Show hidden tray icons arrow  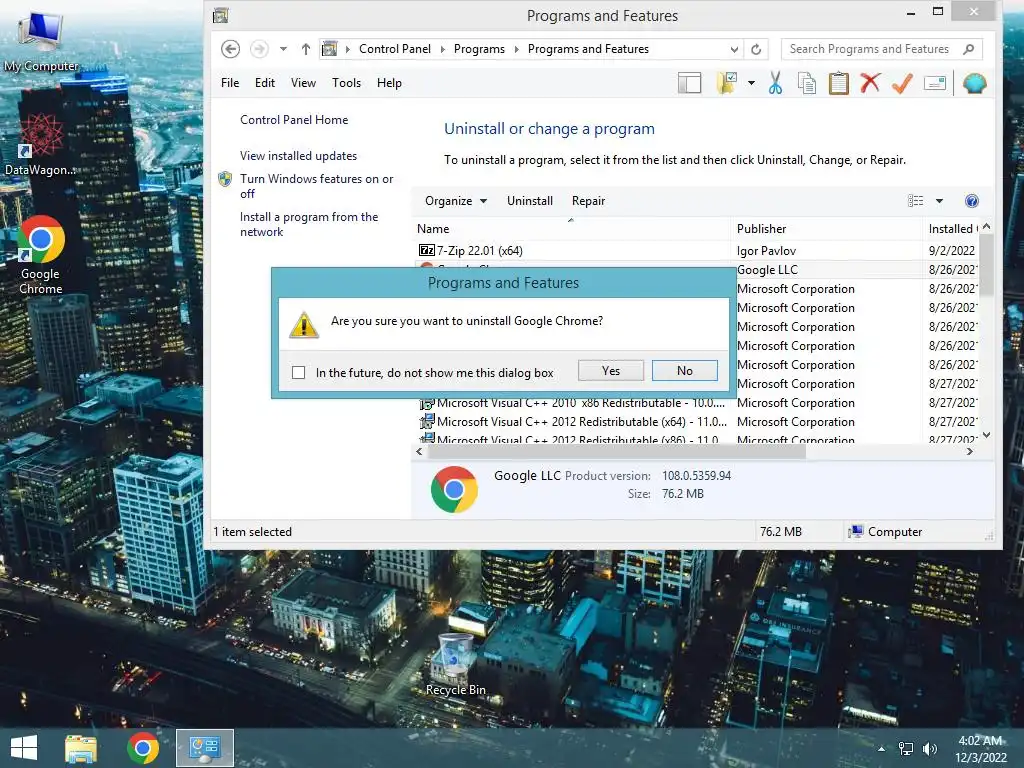click(882, 749)
